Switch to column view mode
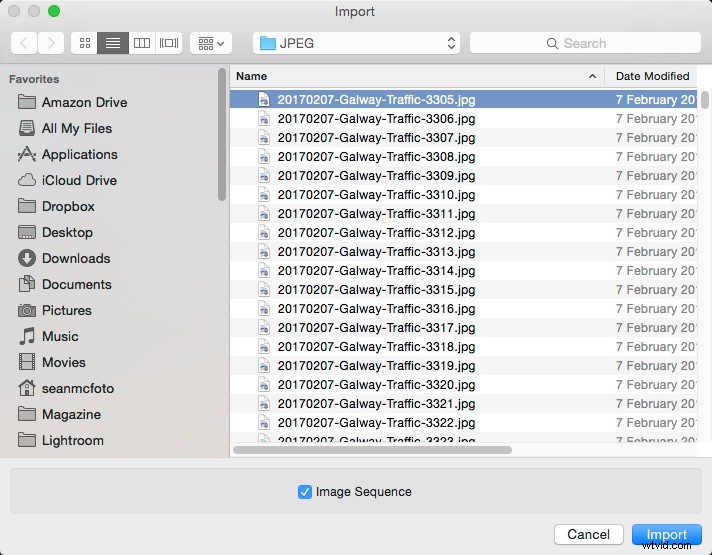The height and width of the screenshot is (555, 712). (141, 43)
